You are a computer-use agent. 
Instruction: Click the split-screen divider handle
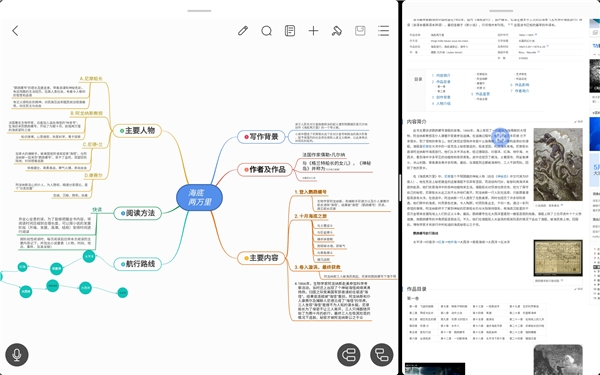point(399,188)
